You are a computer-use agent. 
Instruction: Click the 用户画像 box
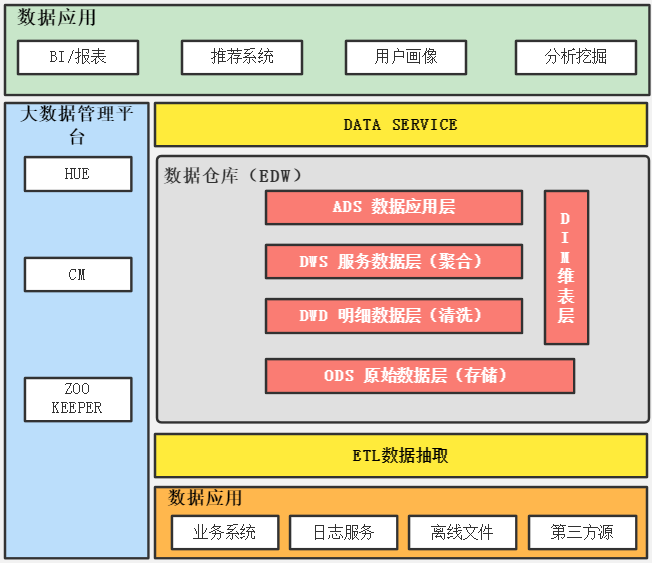pyautogui.click(x=406, y=57)
